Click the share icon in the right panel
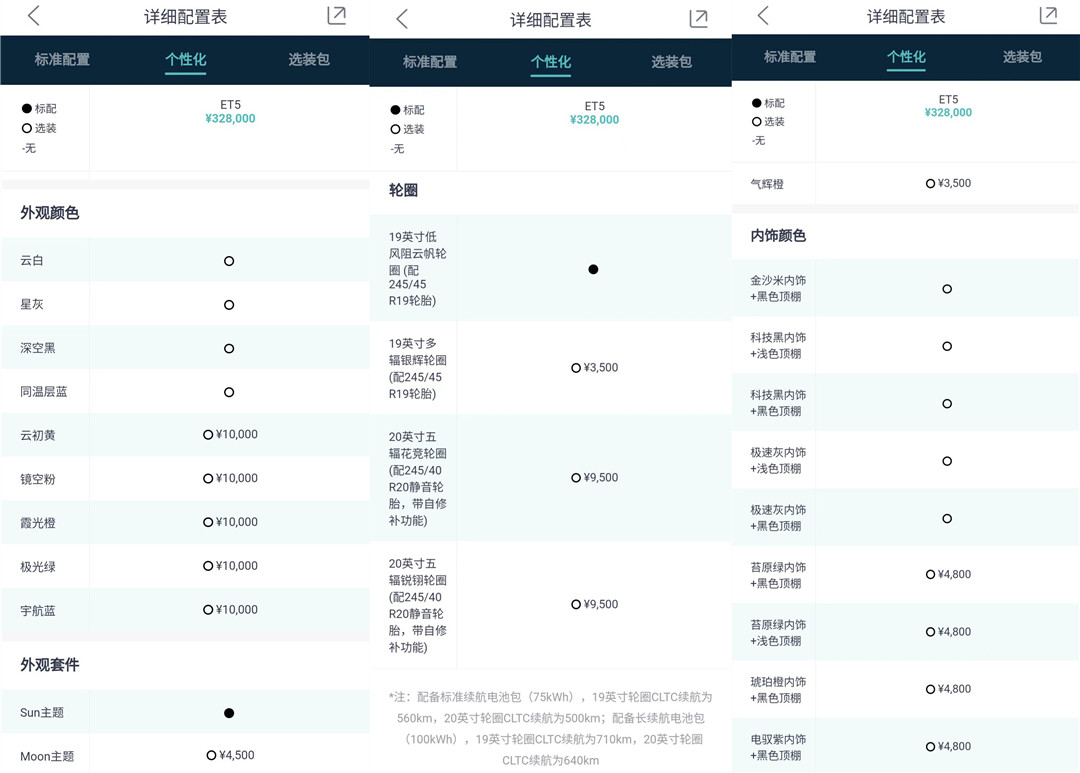 1048,16
